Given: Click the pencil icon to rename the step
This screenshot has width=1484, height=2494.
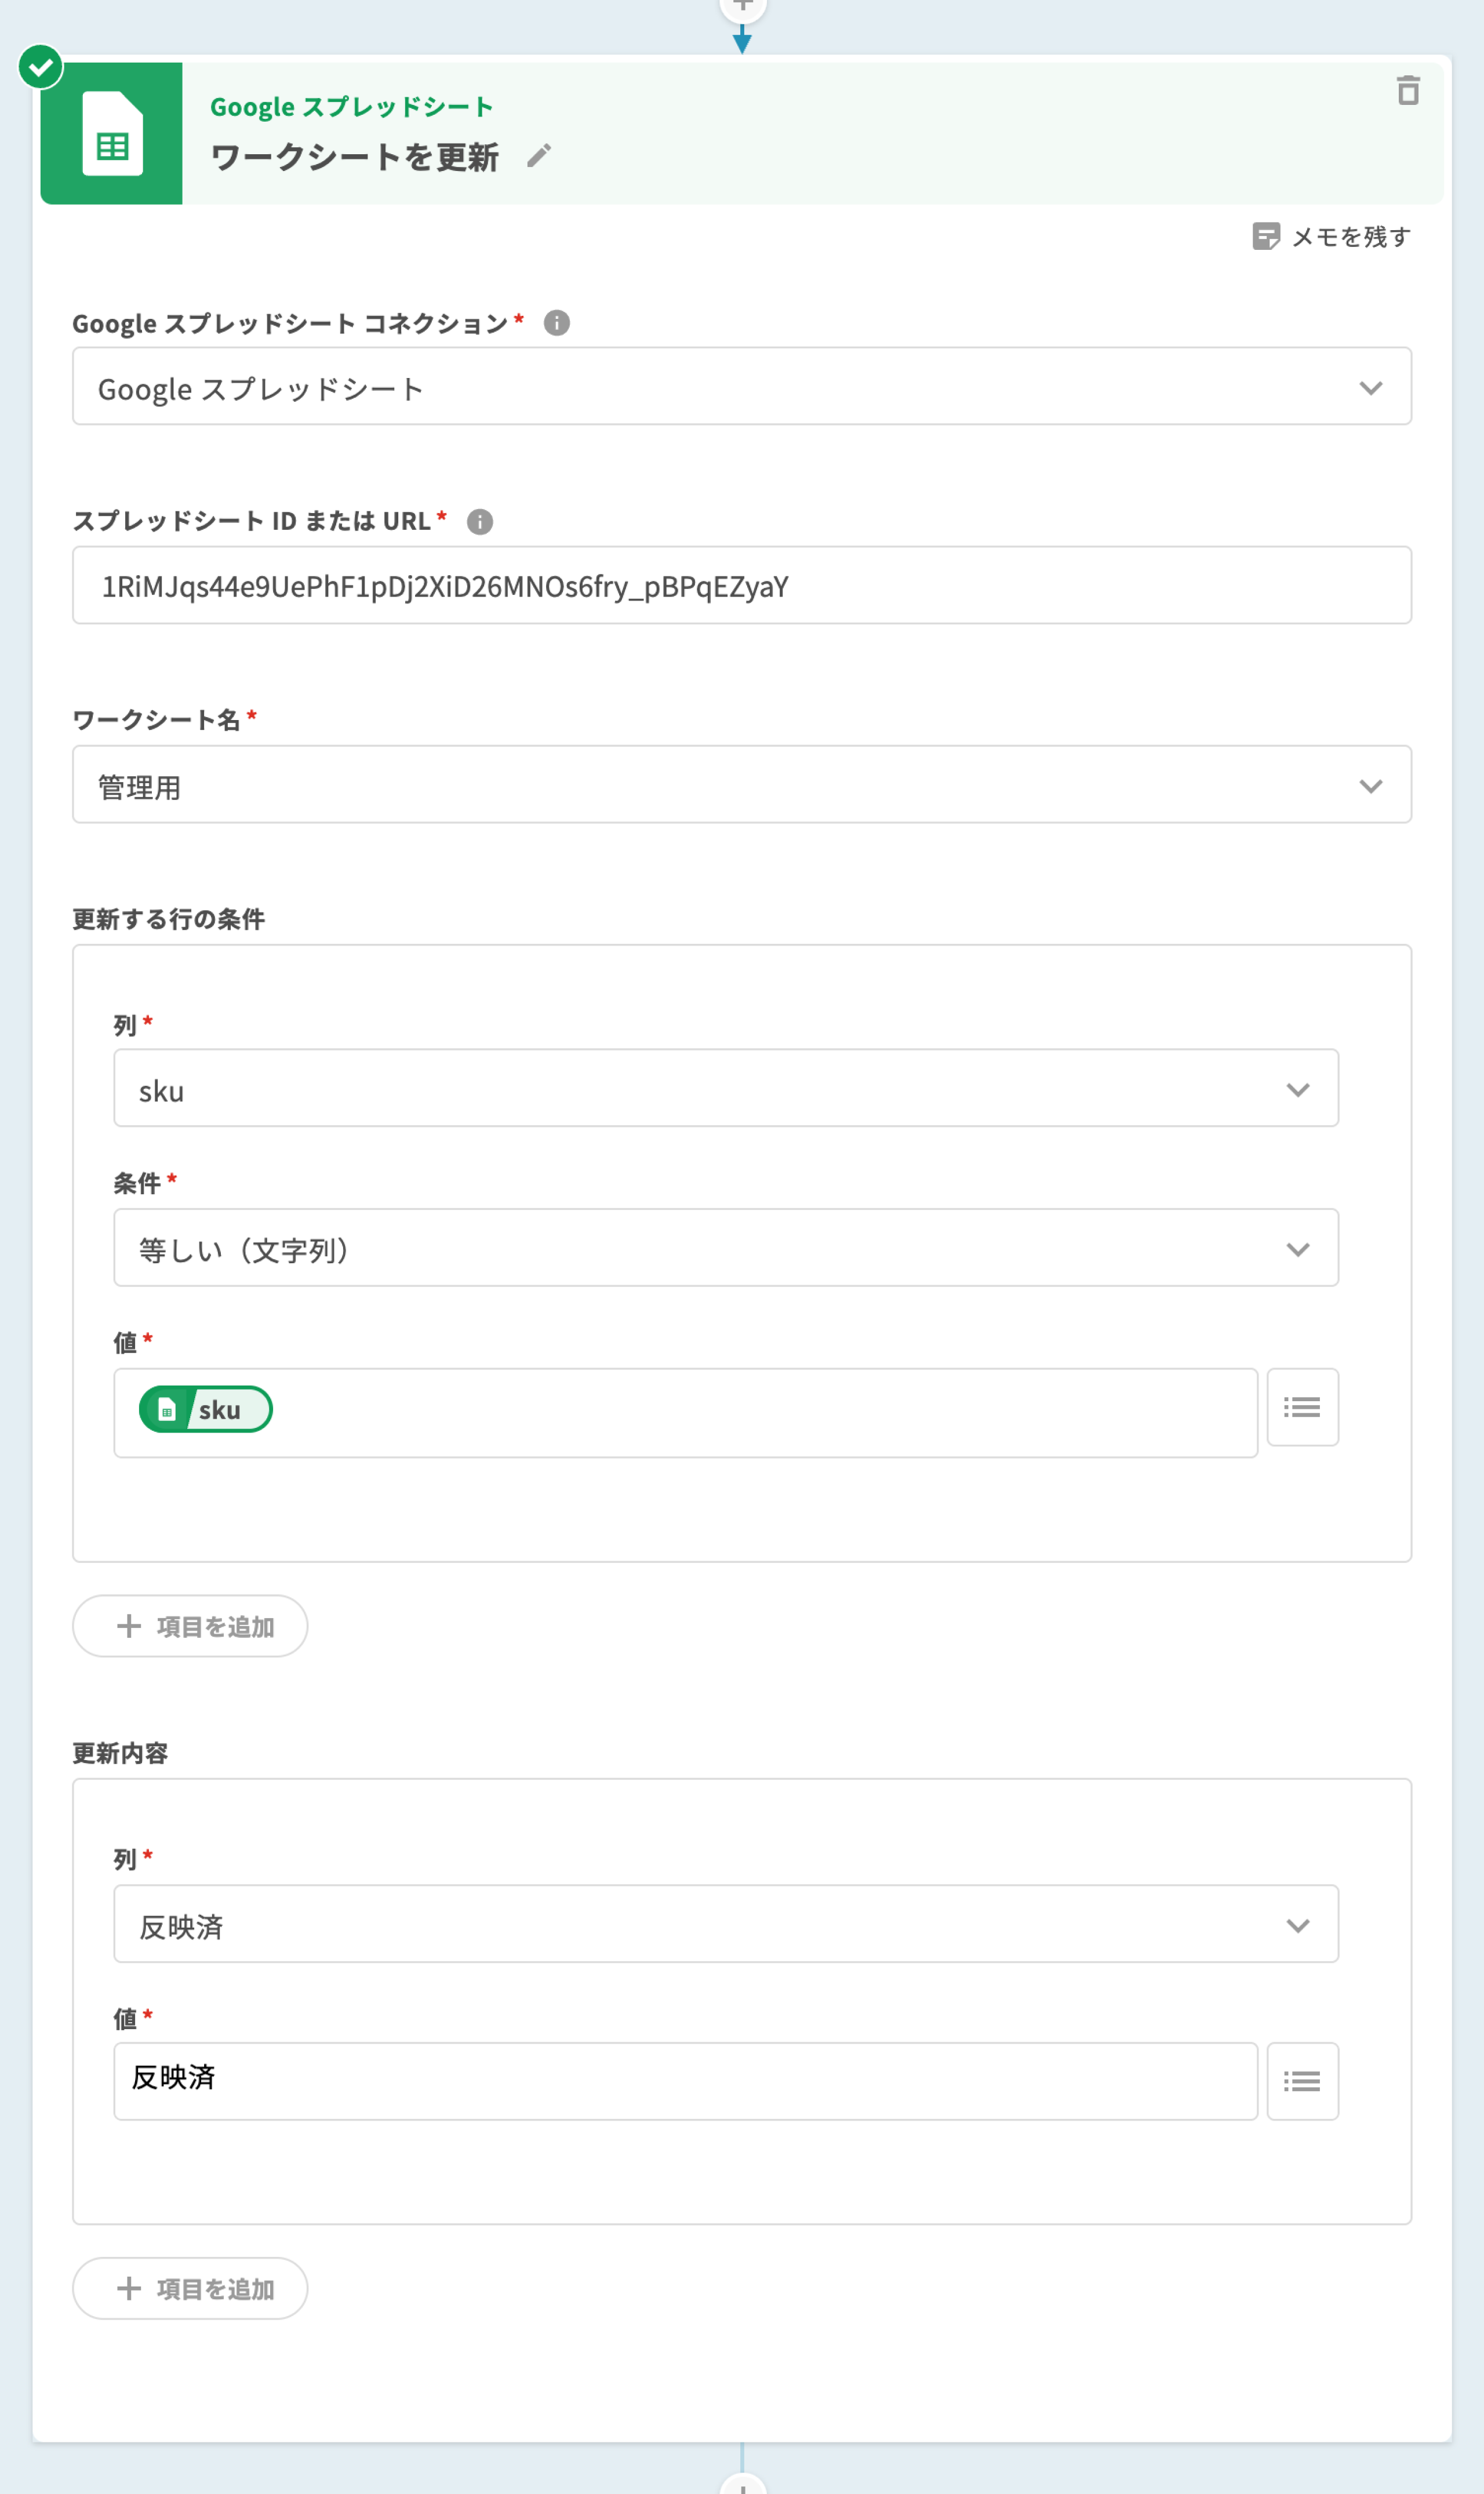Looking at the screenshot, I should (x=539, y=156).
